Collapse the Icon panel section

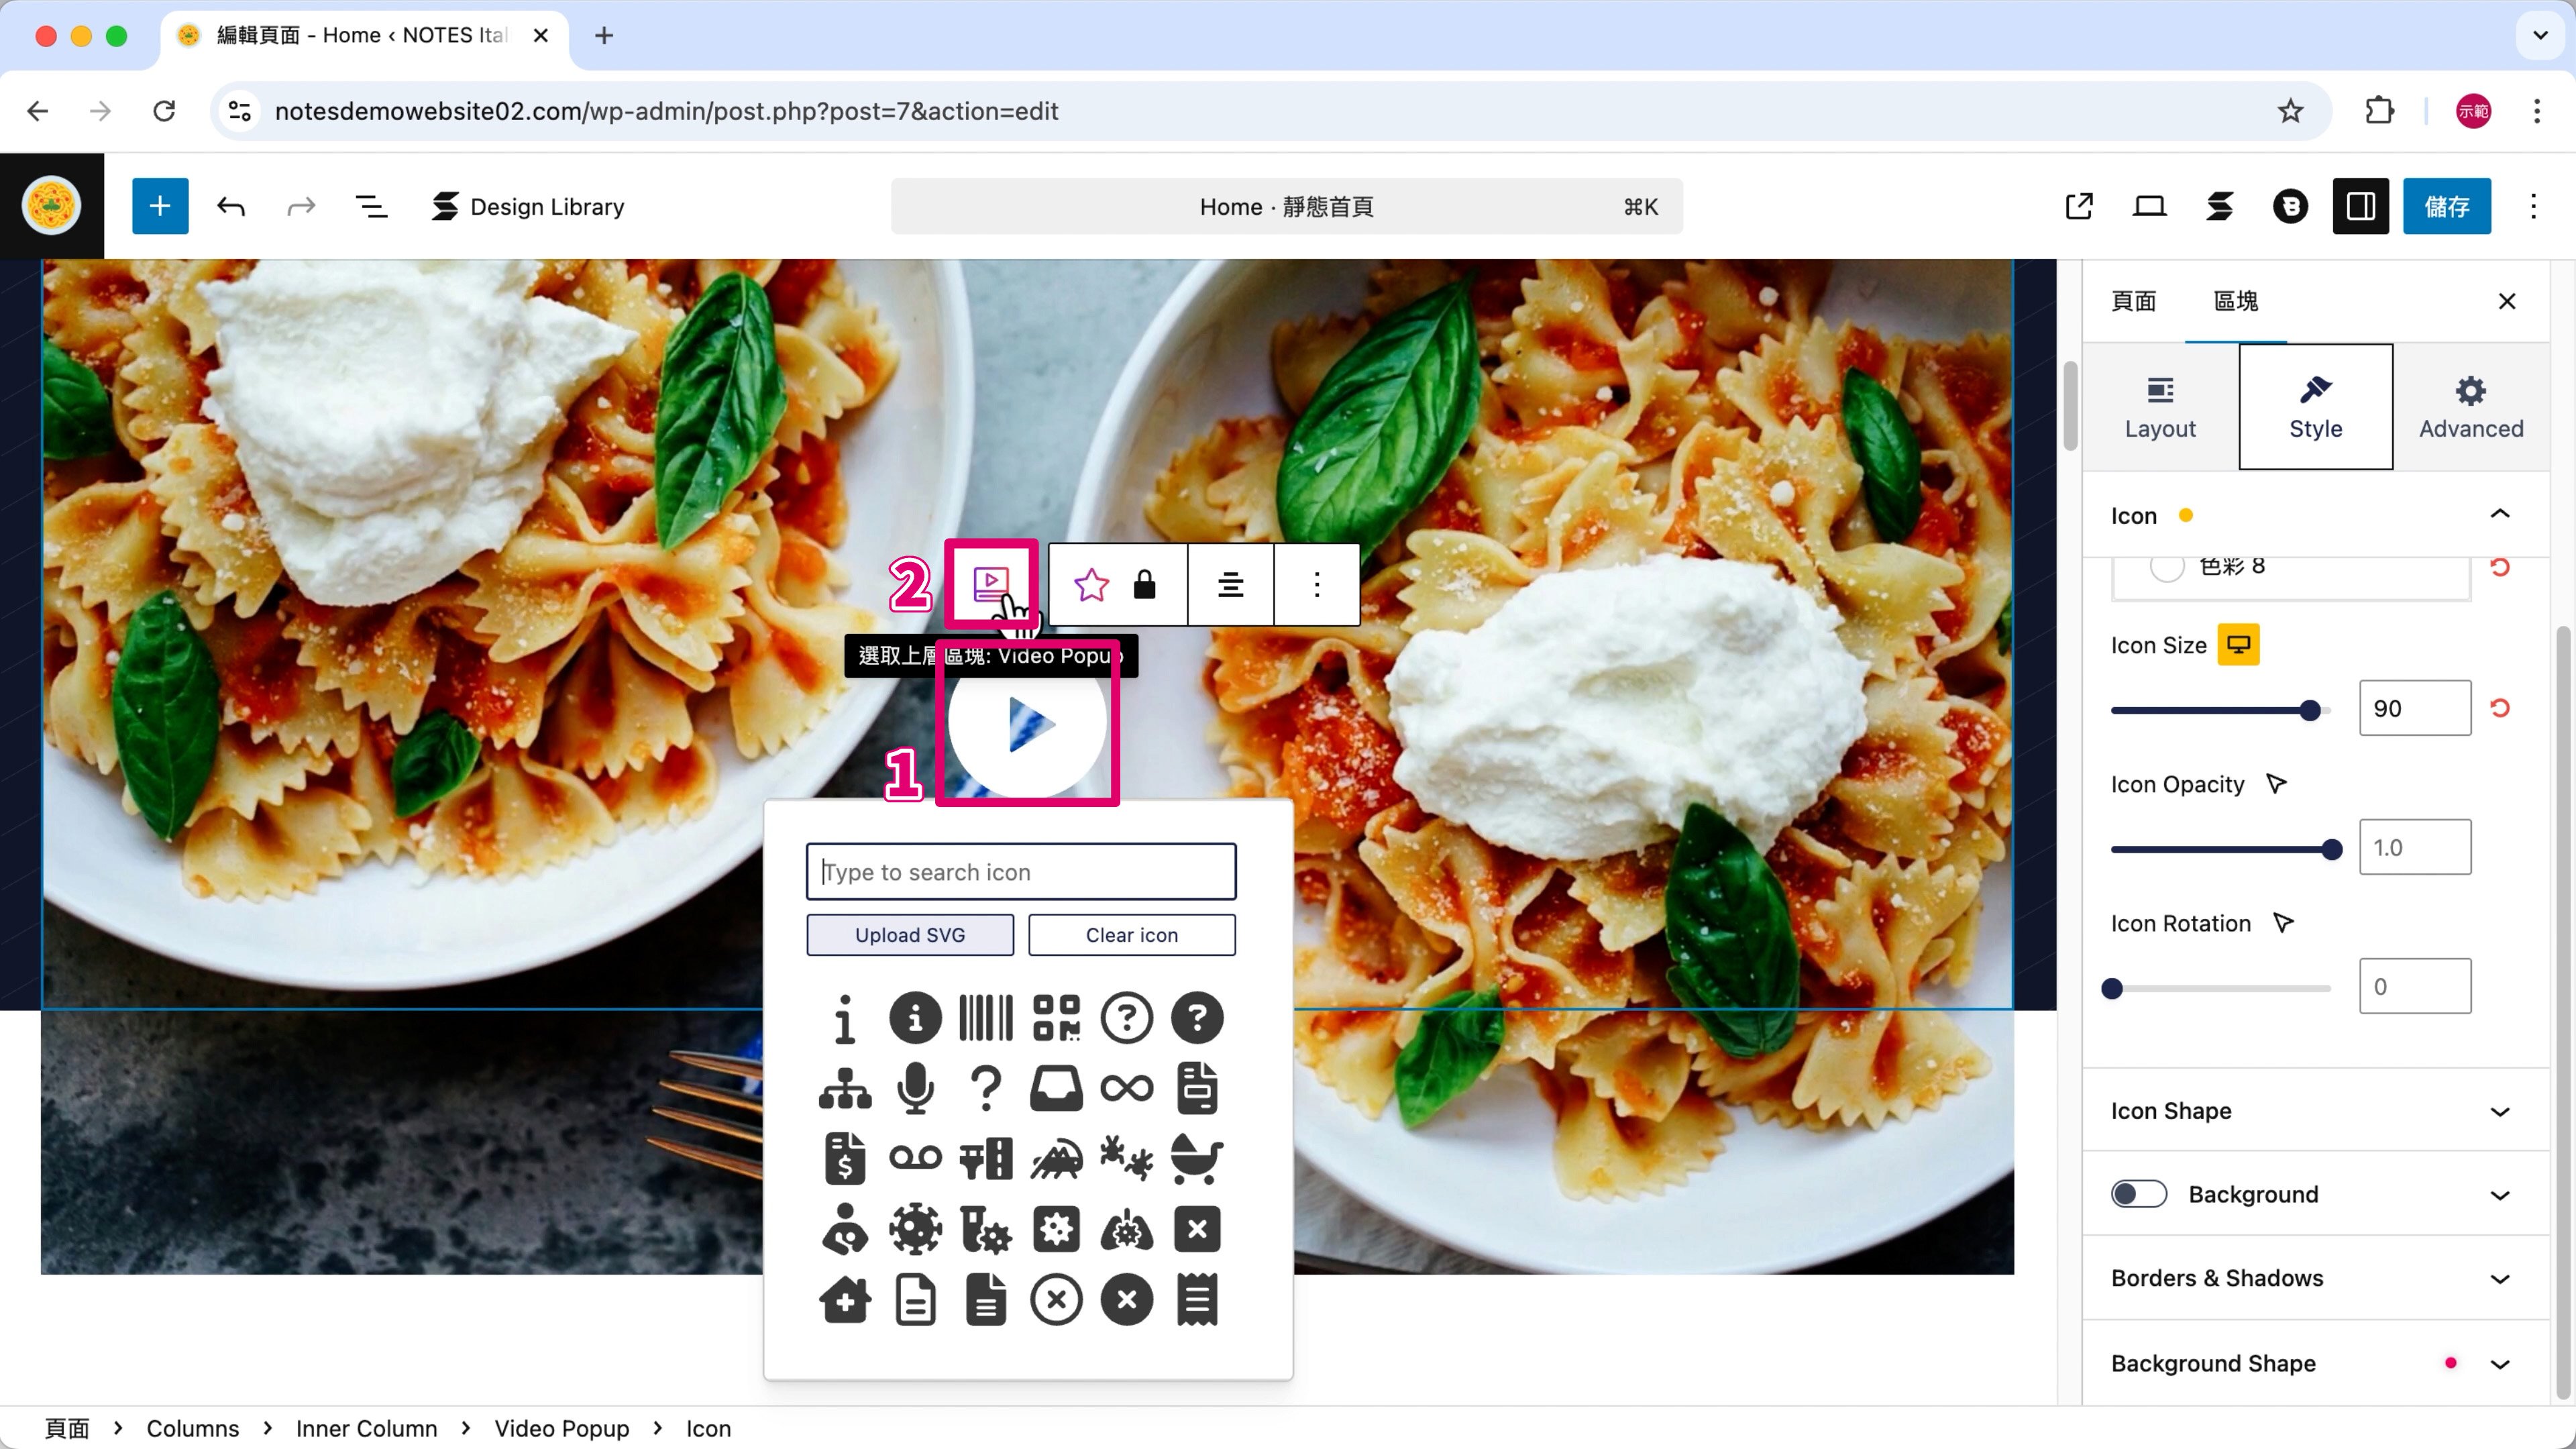2499,515
